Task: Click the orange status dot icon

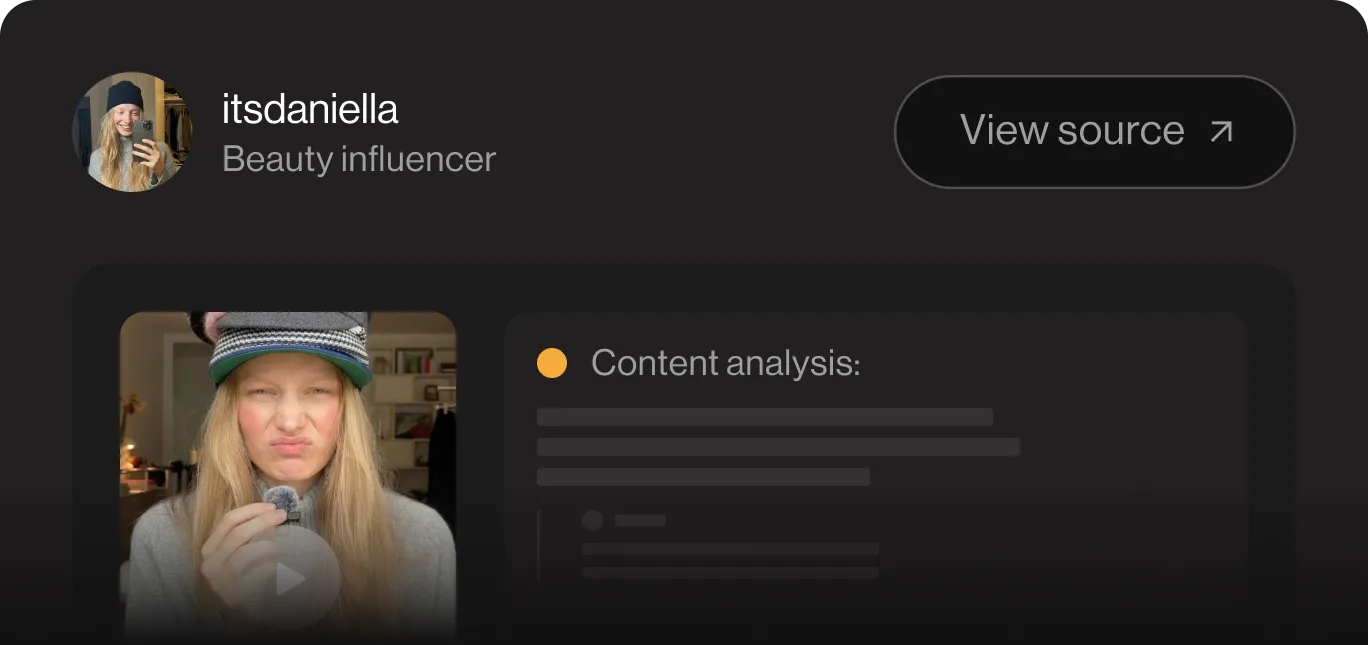Action: point(552,363)
